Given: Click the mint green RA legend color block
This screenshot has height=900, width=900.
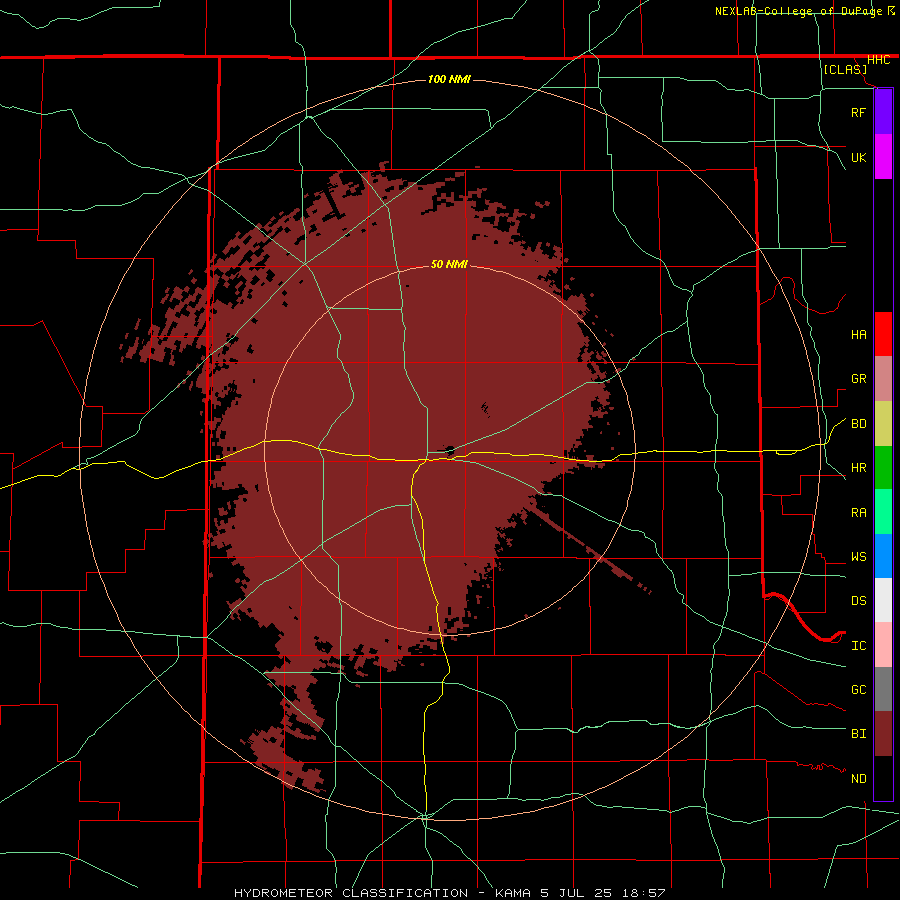Looking at the screenshot, I should click(x=883, y=512).
